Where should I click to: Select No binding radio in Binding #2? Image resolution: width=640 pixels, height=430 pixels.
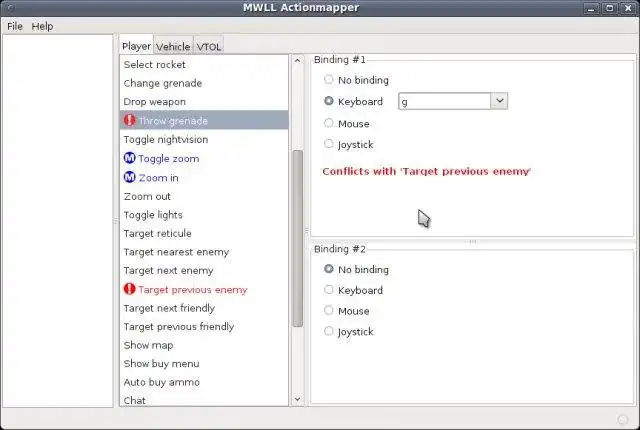click(x=329, y=269)
